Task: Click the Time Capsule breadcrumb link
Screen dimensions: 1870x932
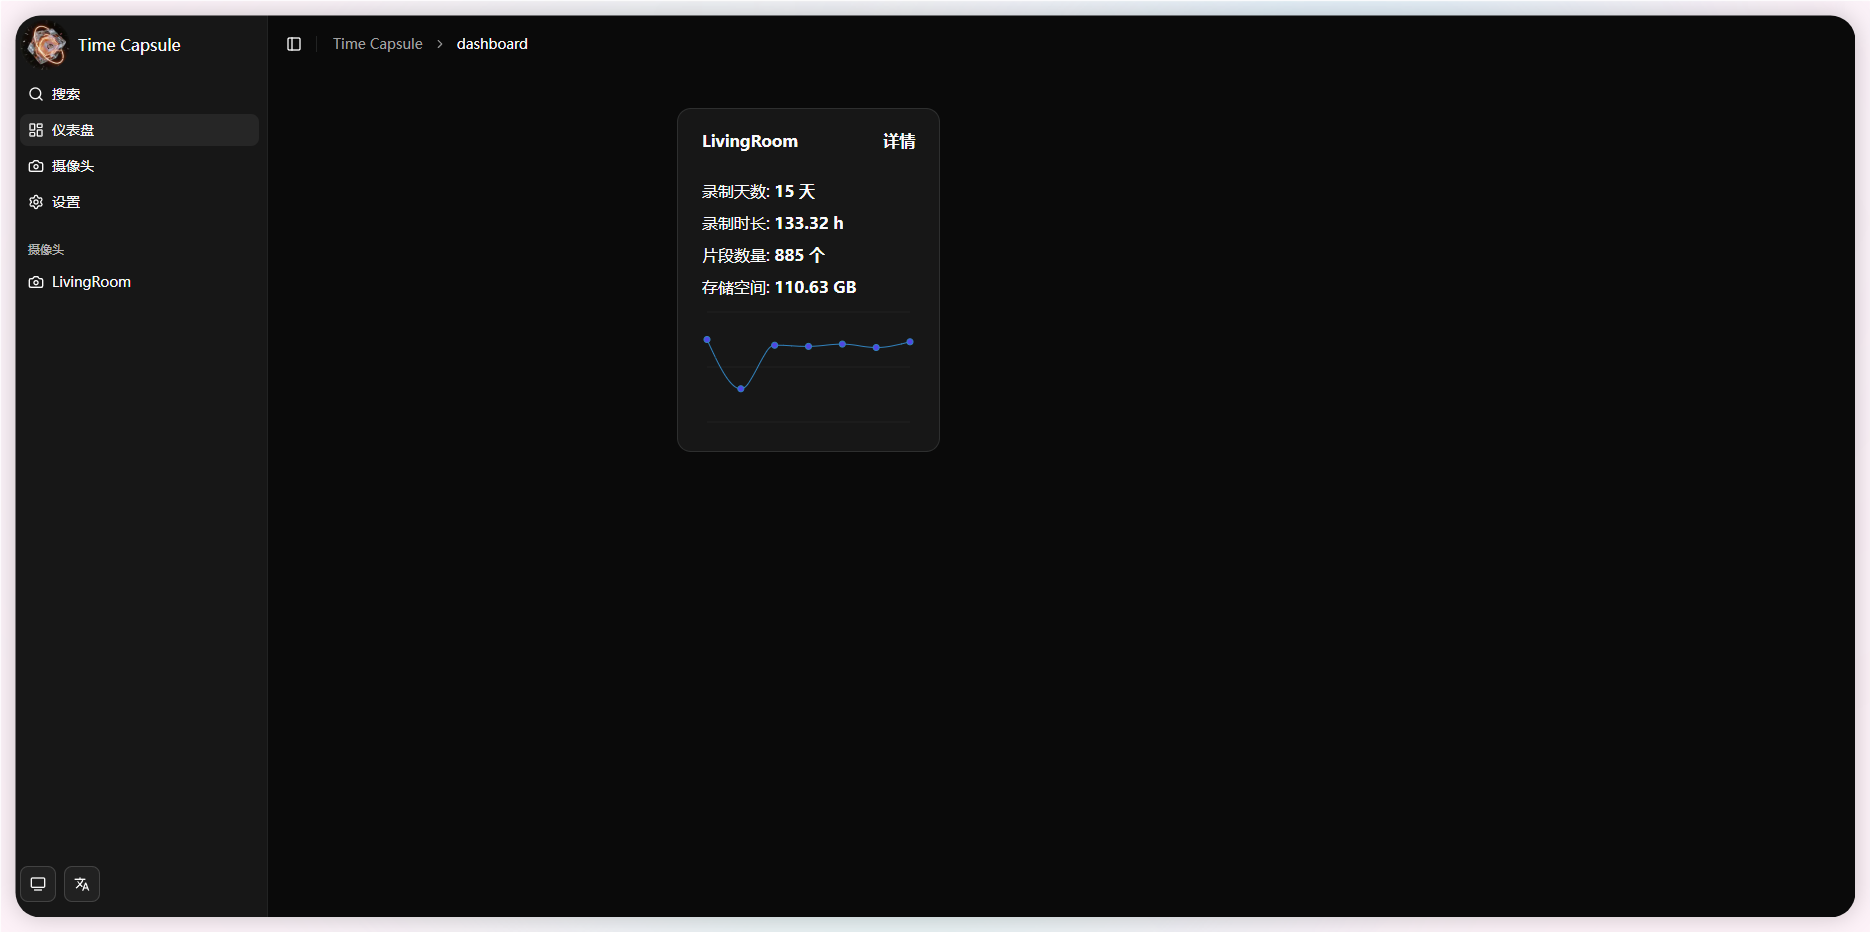Action: click(x=377, y=44)
